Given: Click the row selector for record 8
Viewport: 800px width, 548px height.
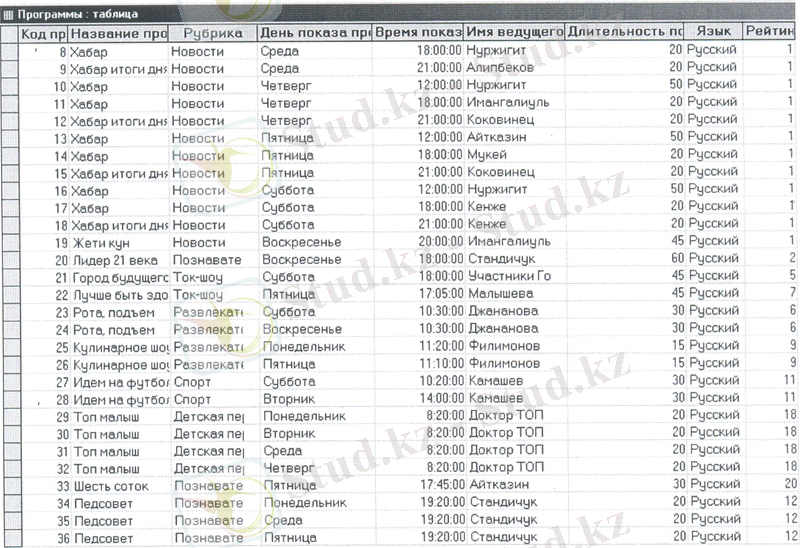Looking at the screenshot, I should [x=10, y=52].
